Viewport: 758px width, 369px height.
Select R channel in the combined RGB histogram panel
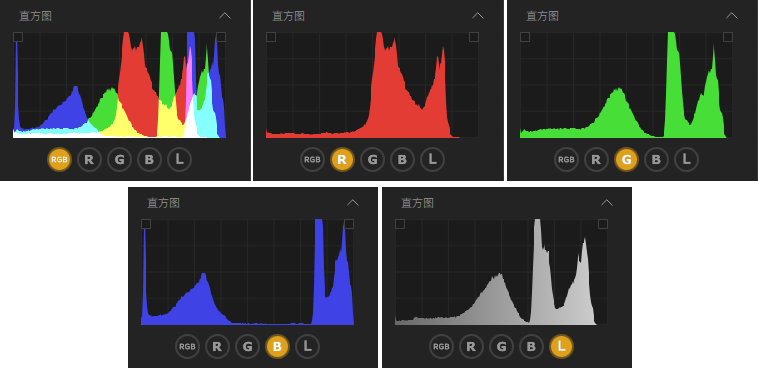pos(89,160)
